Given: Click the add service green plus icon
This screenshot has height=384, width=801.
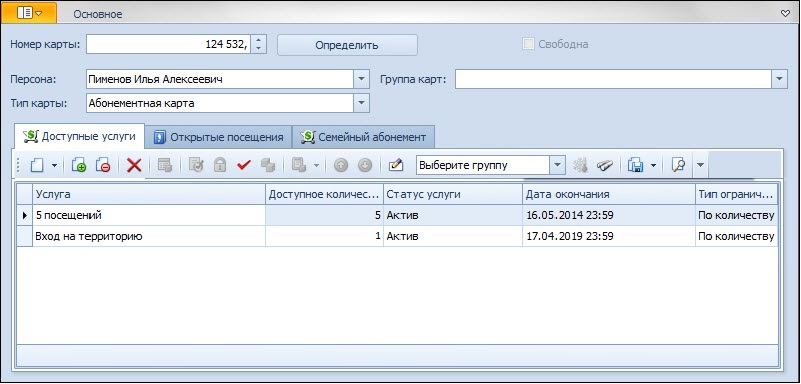Looking at the screenshot, I should tap(79, 165).
